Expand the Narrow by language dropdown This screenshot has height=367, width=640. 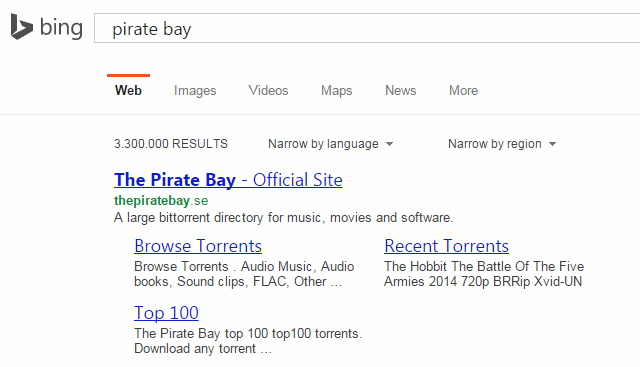tap(330, 144)
